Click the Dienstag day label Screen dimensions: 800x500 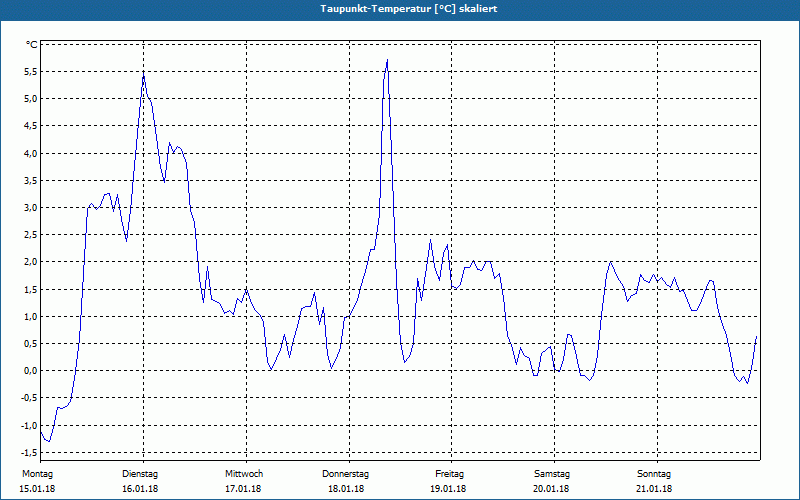pyautogui.click(x=140, y=474)
